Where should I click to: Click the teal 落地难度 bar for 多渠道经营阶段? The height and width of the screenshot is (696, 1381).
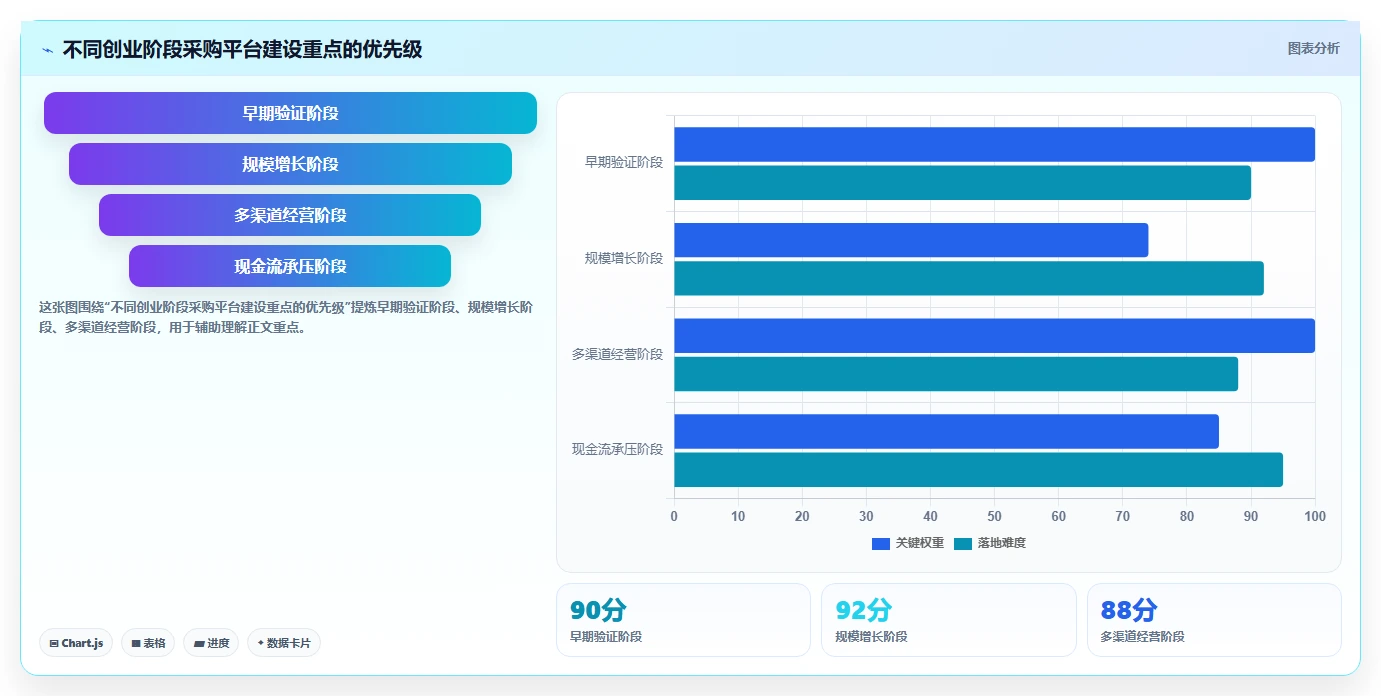coord(956,374)
